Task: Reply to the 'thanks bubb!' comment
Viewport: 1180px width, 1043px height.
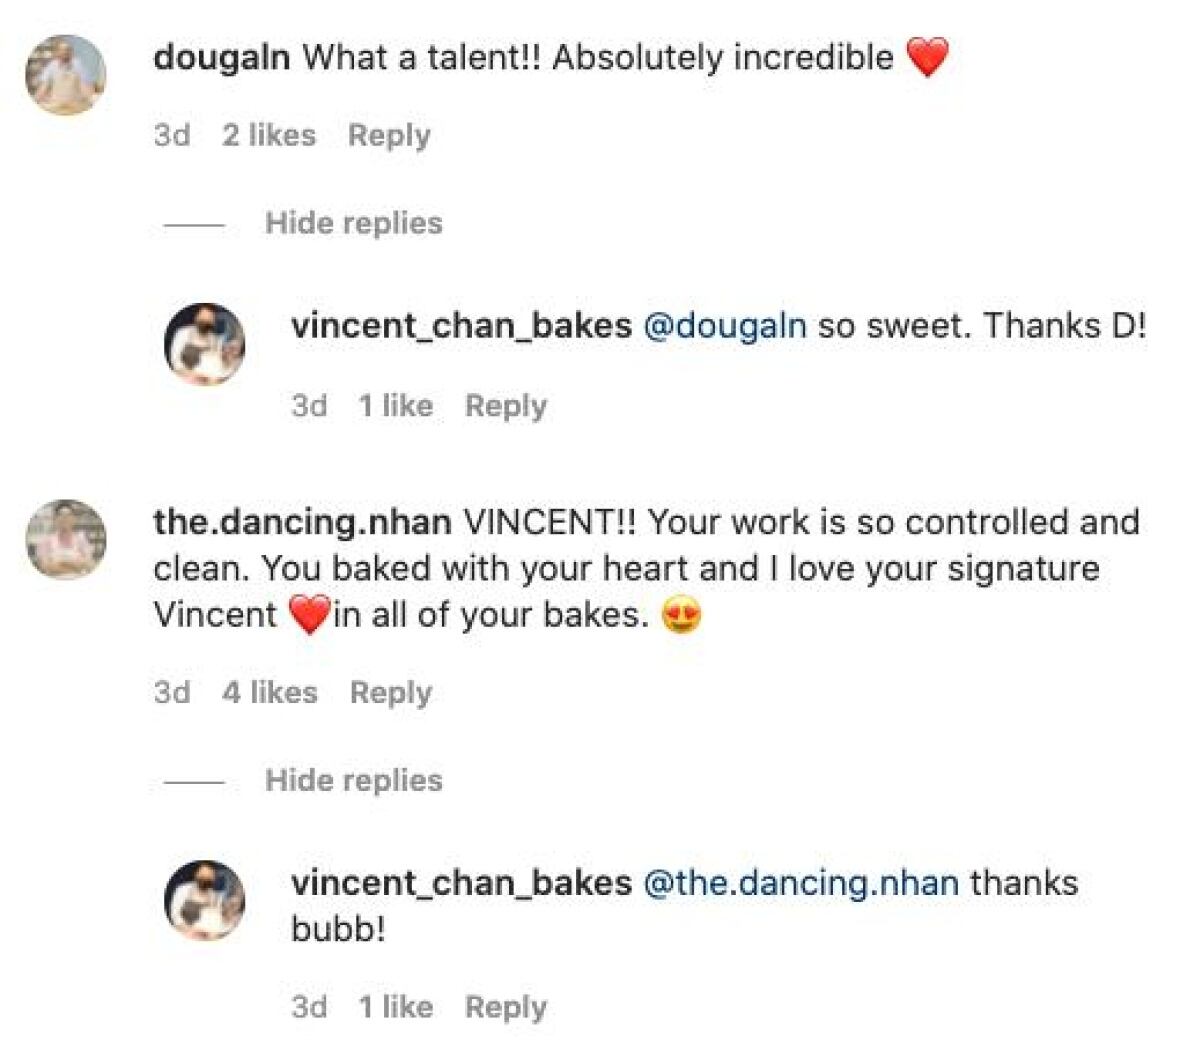Action: point(506,1007)
